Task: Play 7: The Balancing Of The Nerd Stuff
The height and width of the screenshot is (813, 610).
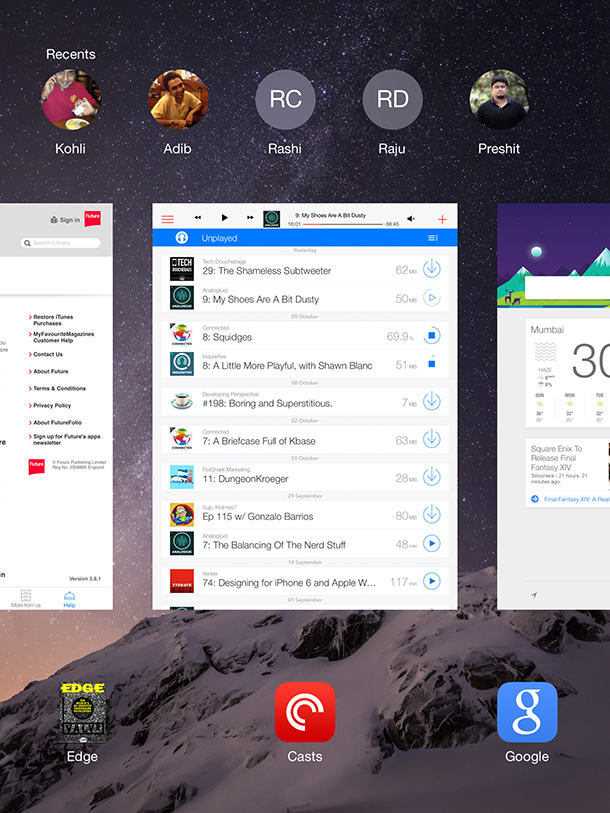Action: pos(432,543)
